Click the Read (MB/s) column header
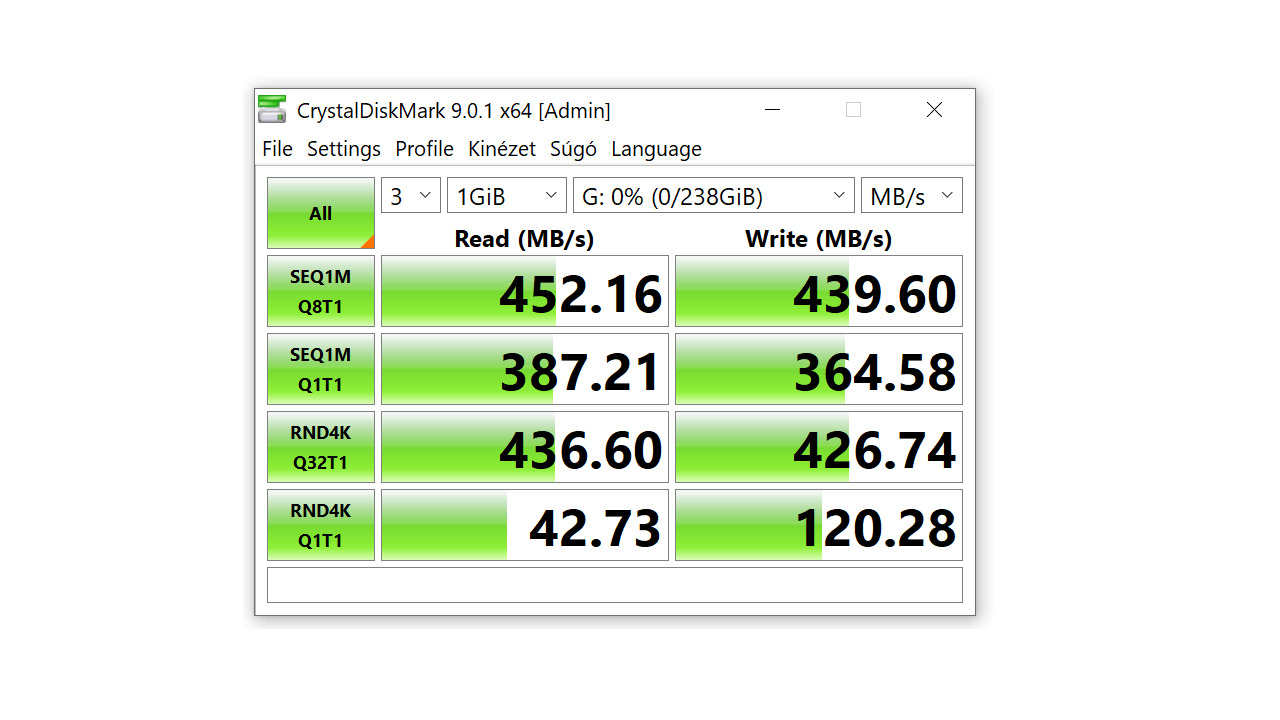The image size is (1280, 720). point(524,239)
